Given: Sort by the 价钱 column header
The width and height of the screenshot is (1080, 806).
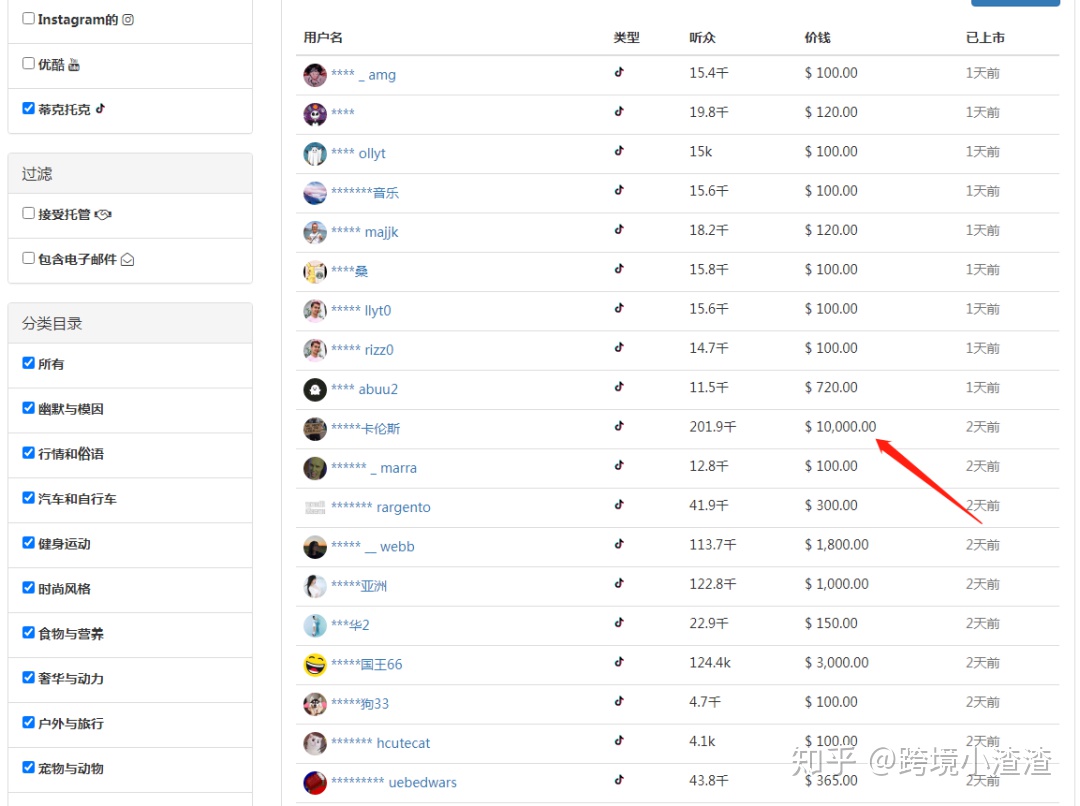Looking at the screenshot, I should pyautogui.click(x=817, y=38).
